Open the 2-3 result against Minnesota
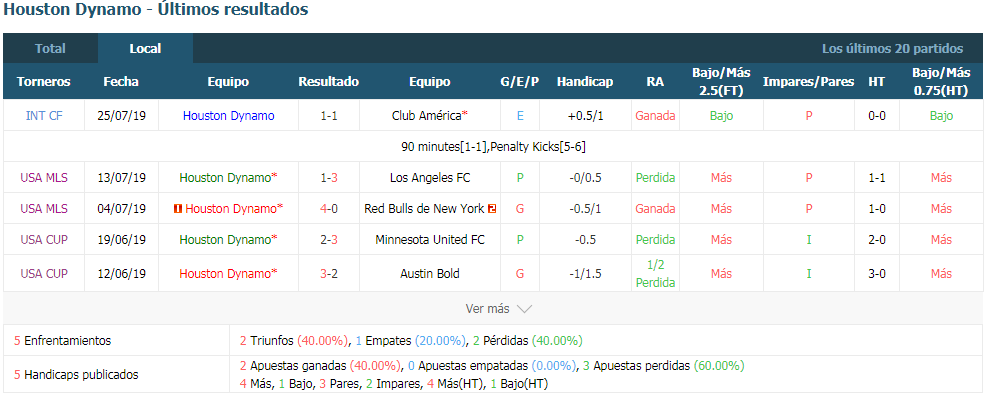 [x=329, y=240]
